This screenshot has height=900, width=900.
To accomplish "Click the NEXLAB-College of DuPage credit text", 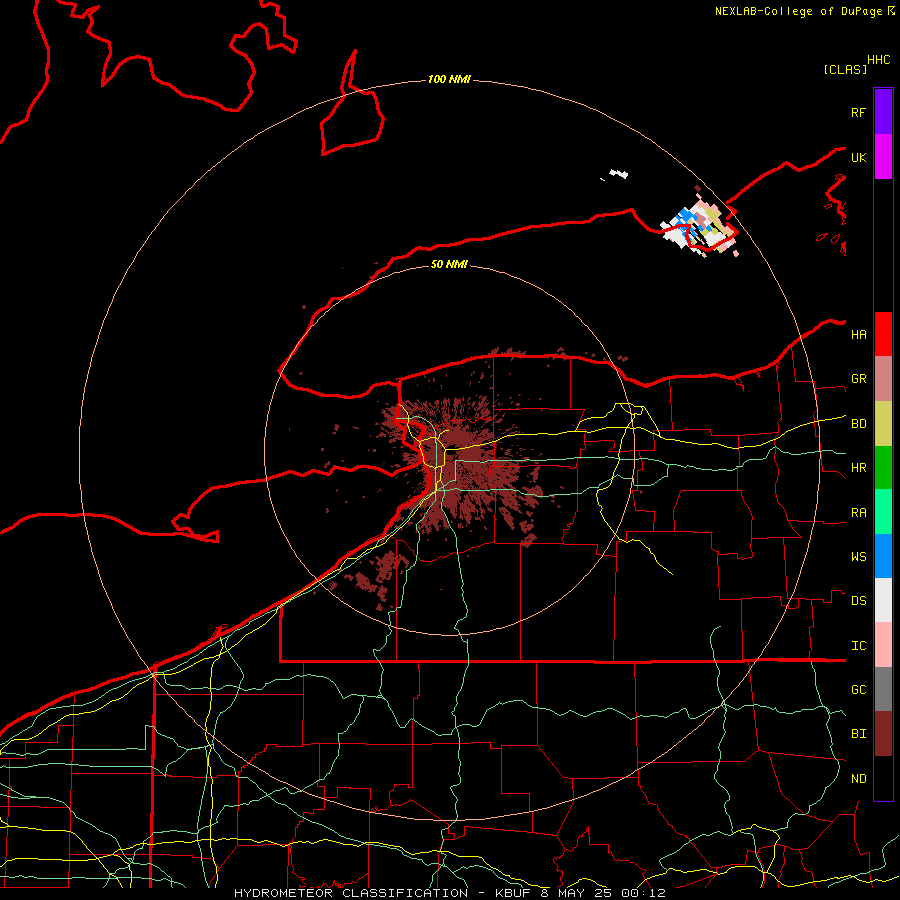I will pyautogui.click(x=799, y=11).
